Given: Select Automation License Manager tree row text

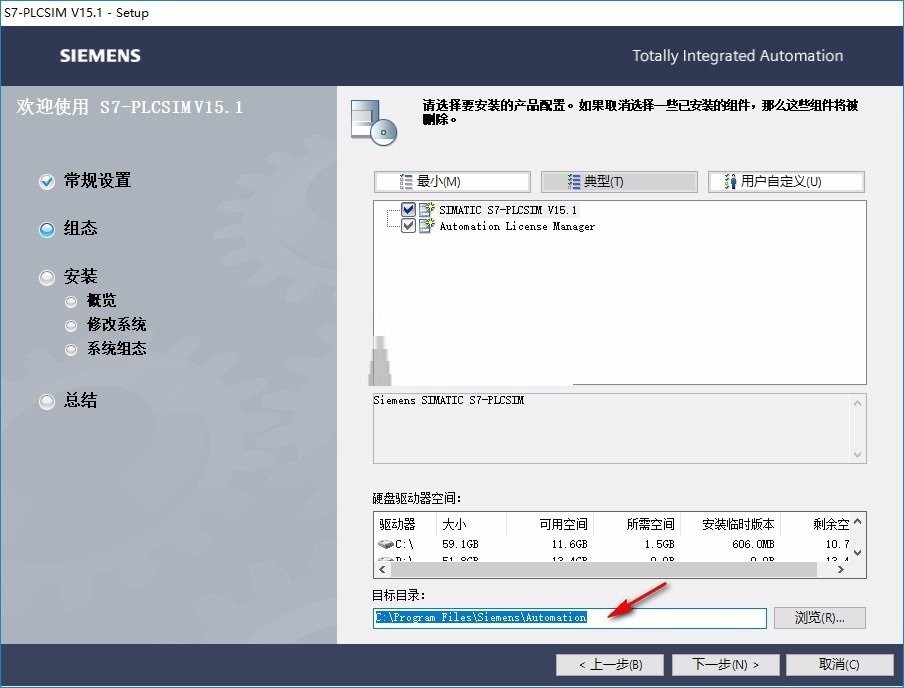Looking at the screenshot, I should [517, 226].
